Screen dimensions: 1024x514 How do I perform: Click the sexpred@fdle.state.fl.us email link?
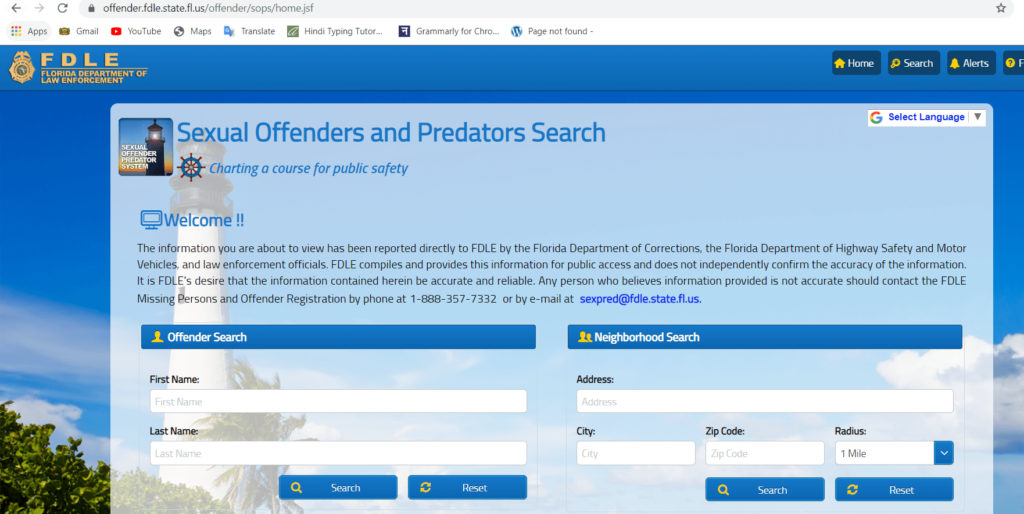click(x=640, y=298)
